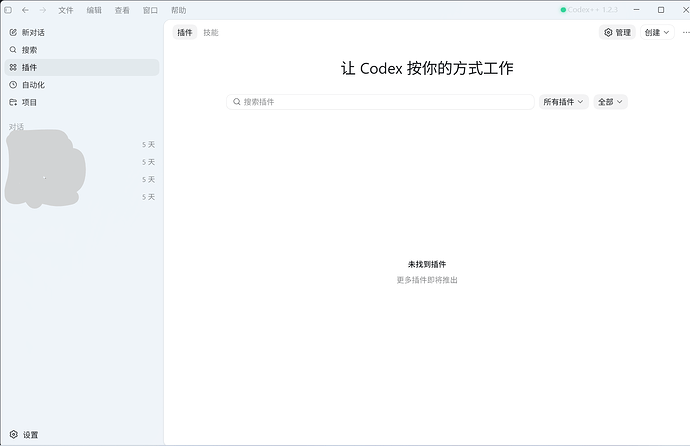The image size is (690, 446).
Task: Focus the 搜索插件 search field
Action: 380,102
